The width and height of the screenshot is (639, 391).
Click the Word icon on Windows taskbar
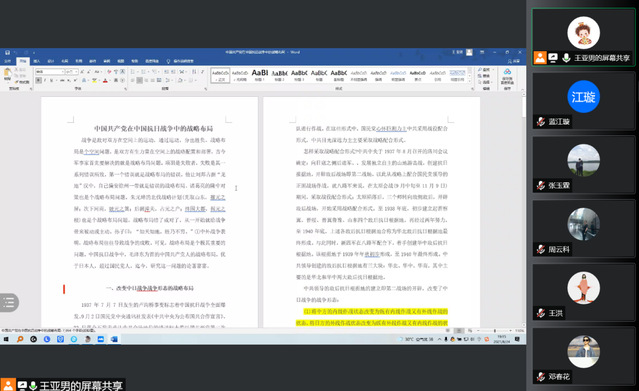pos(114,339)
